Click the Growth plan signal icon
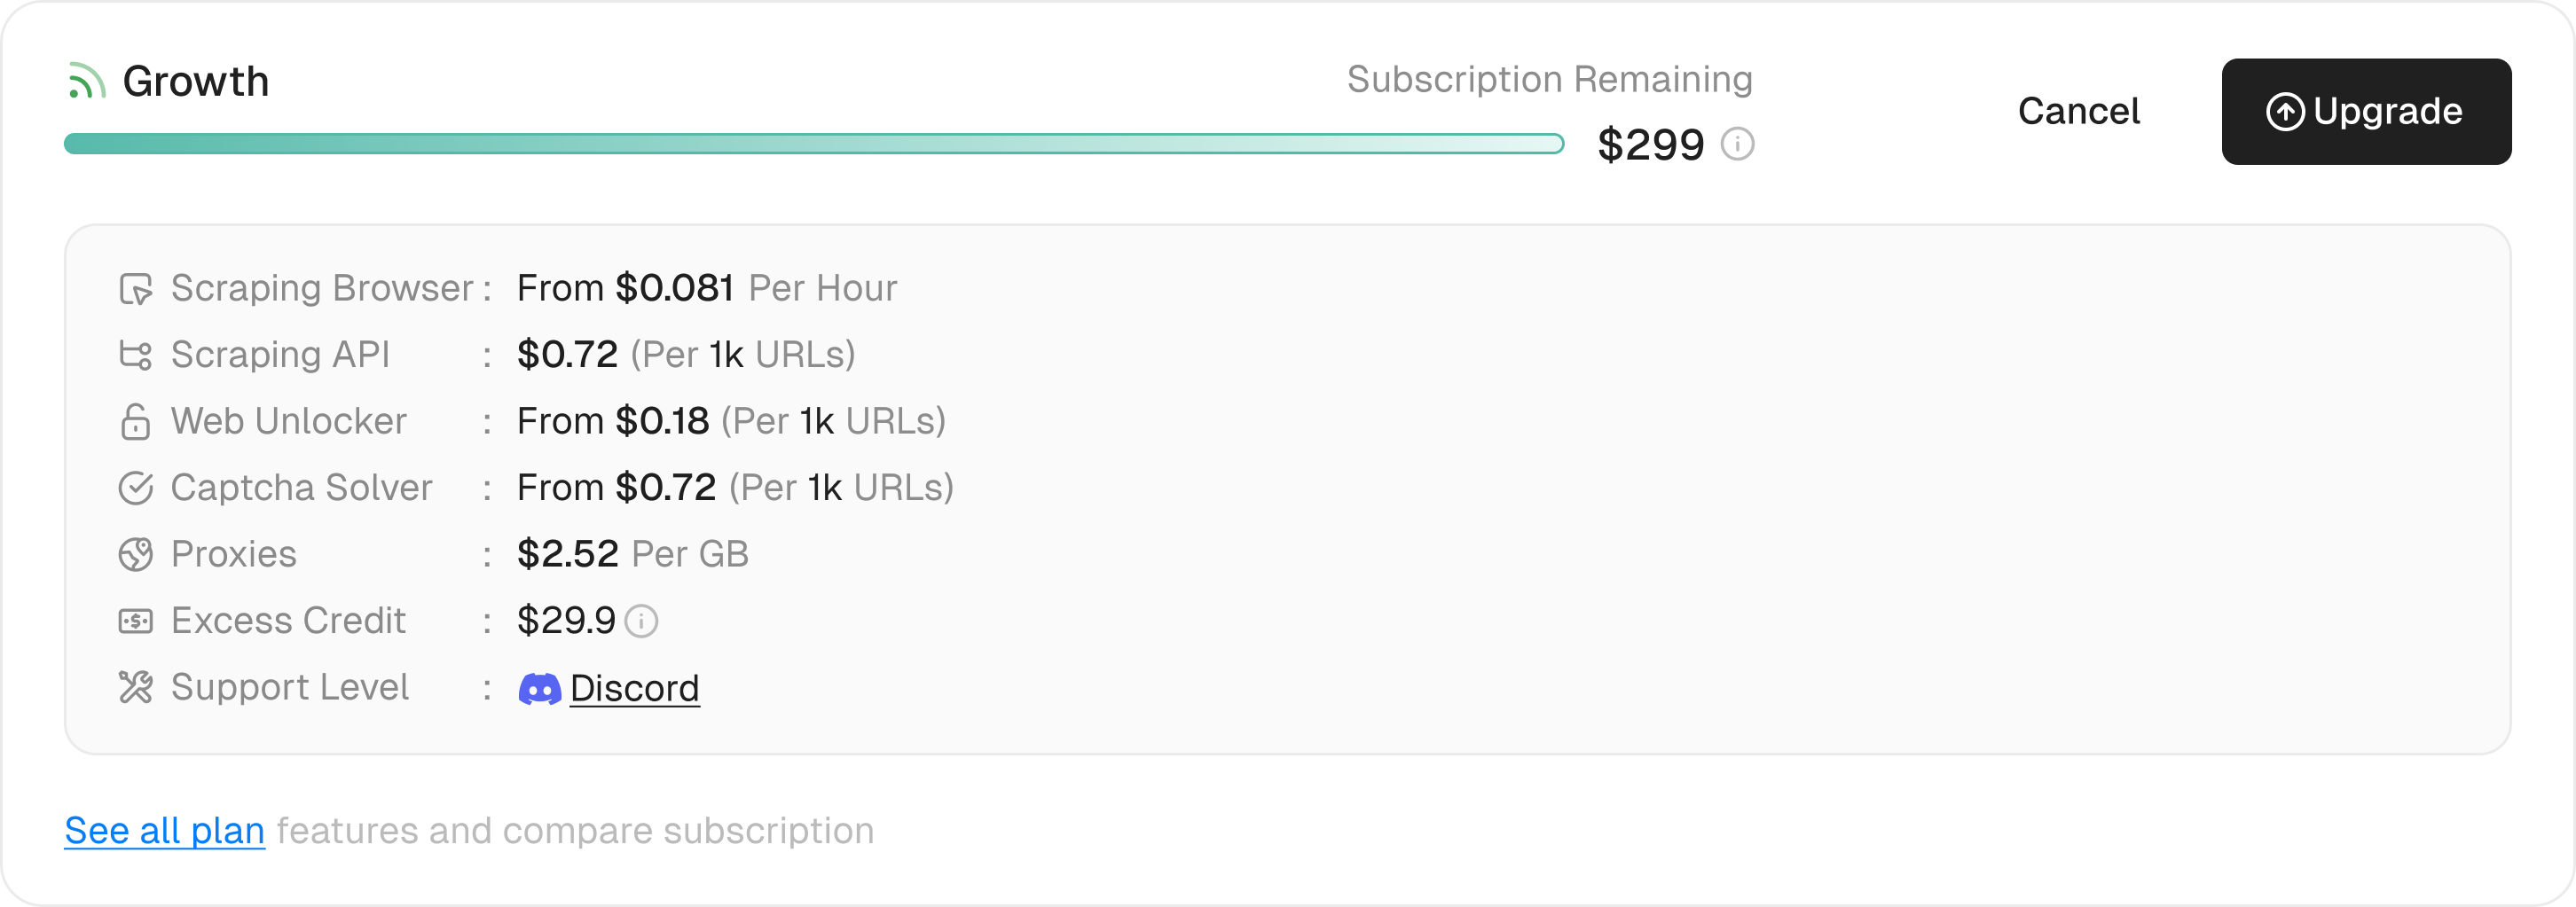Screen dimensions: 2576x907 pyautogui.click(x=88, y=81)
